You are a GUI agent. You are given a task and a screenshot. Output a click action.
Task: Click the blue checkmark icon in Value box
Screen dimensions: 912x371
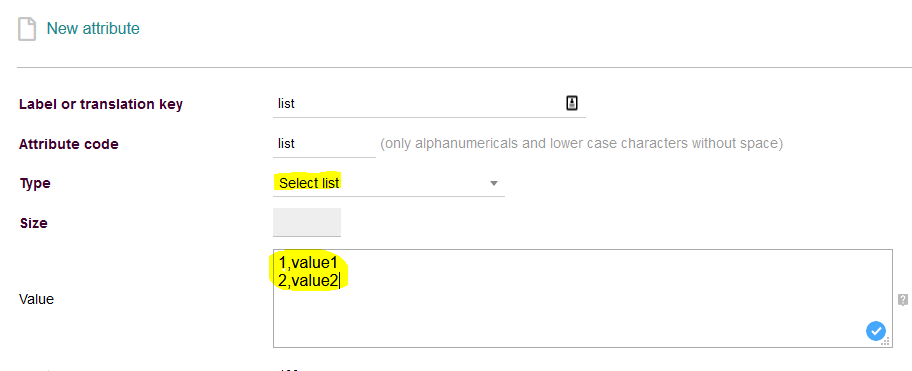875,331
